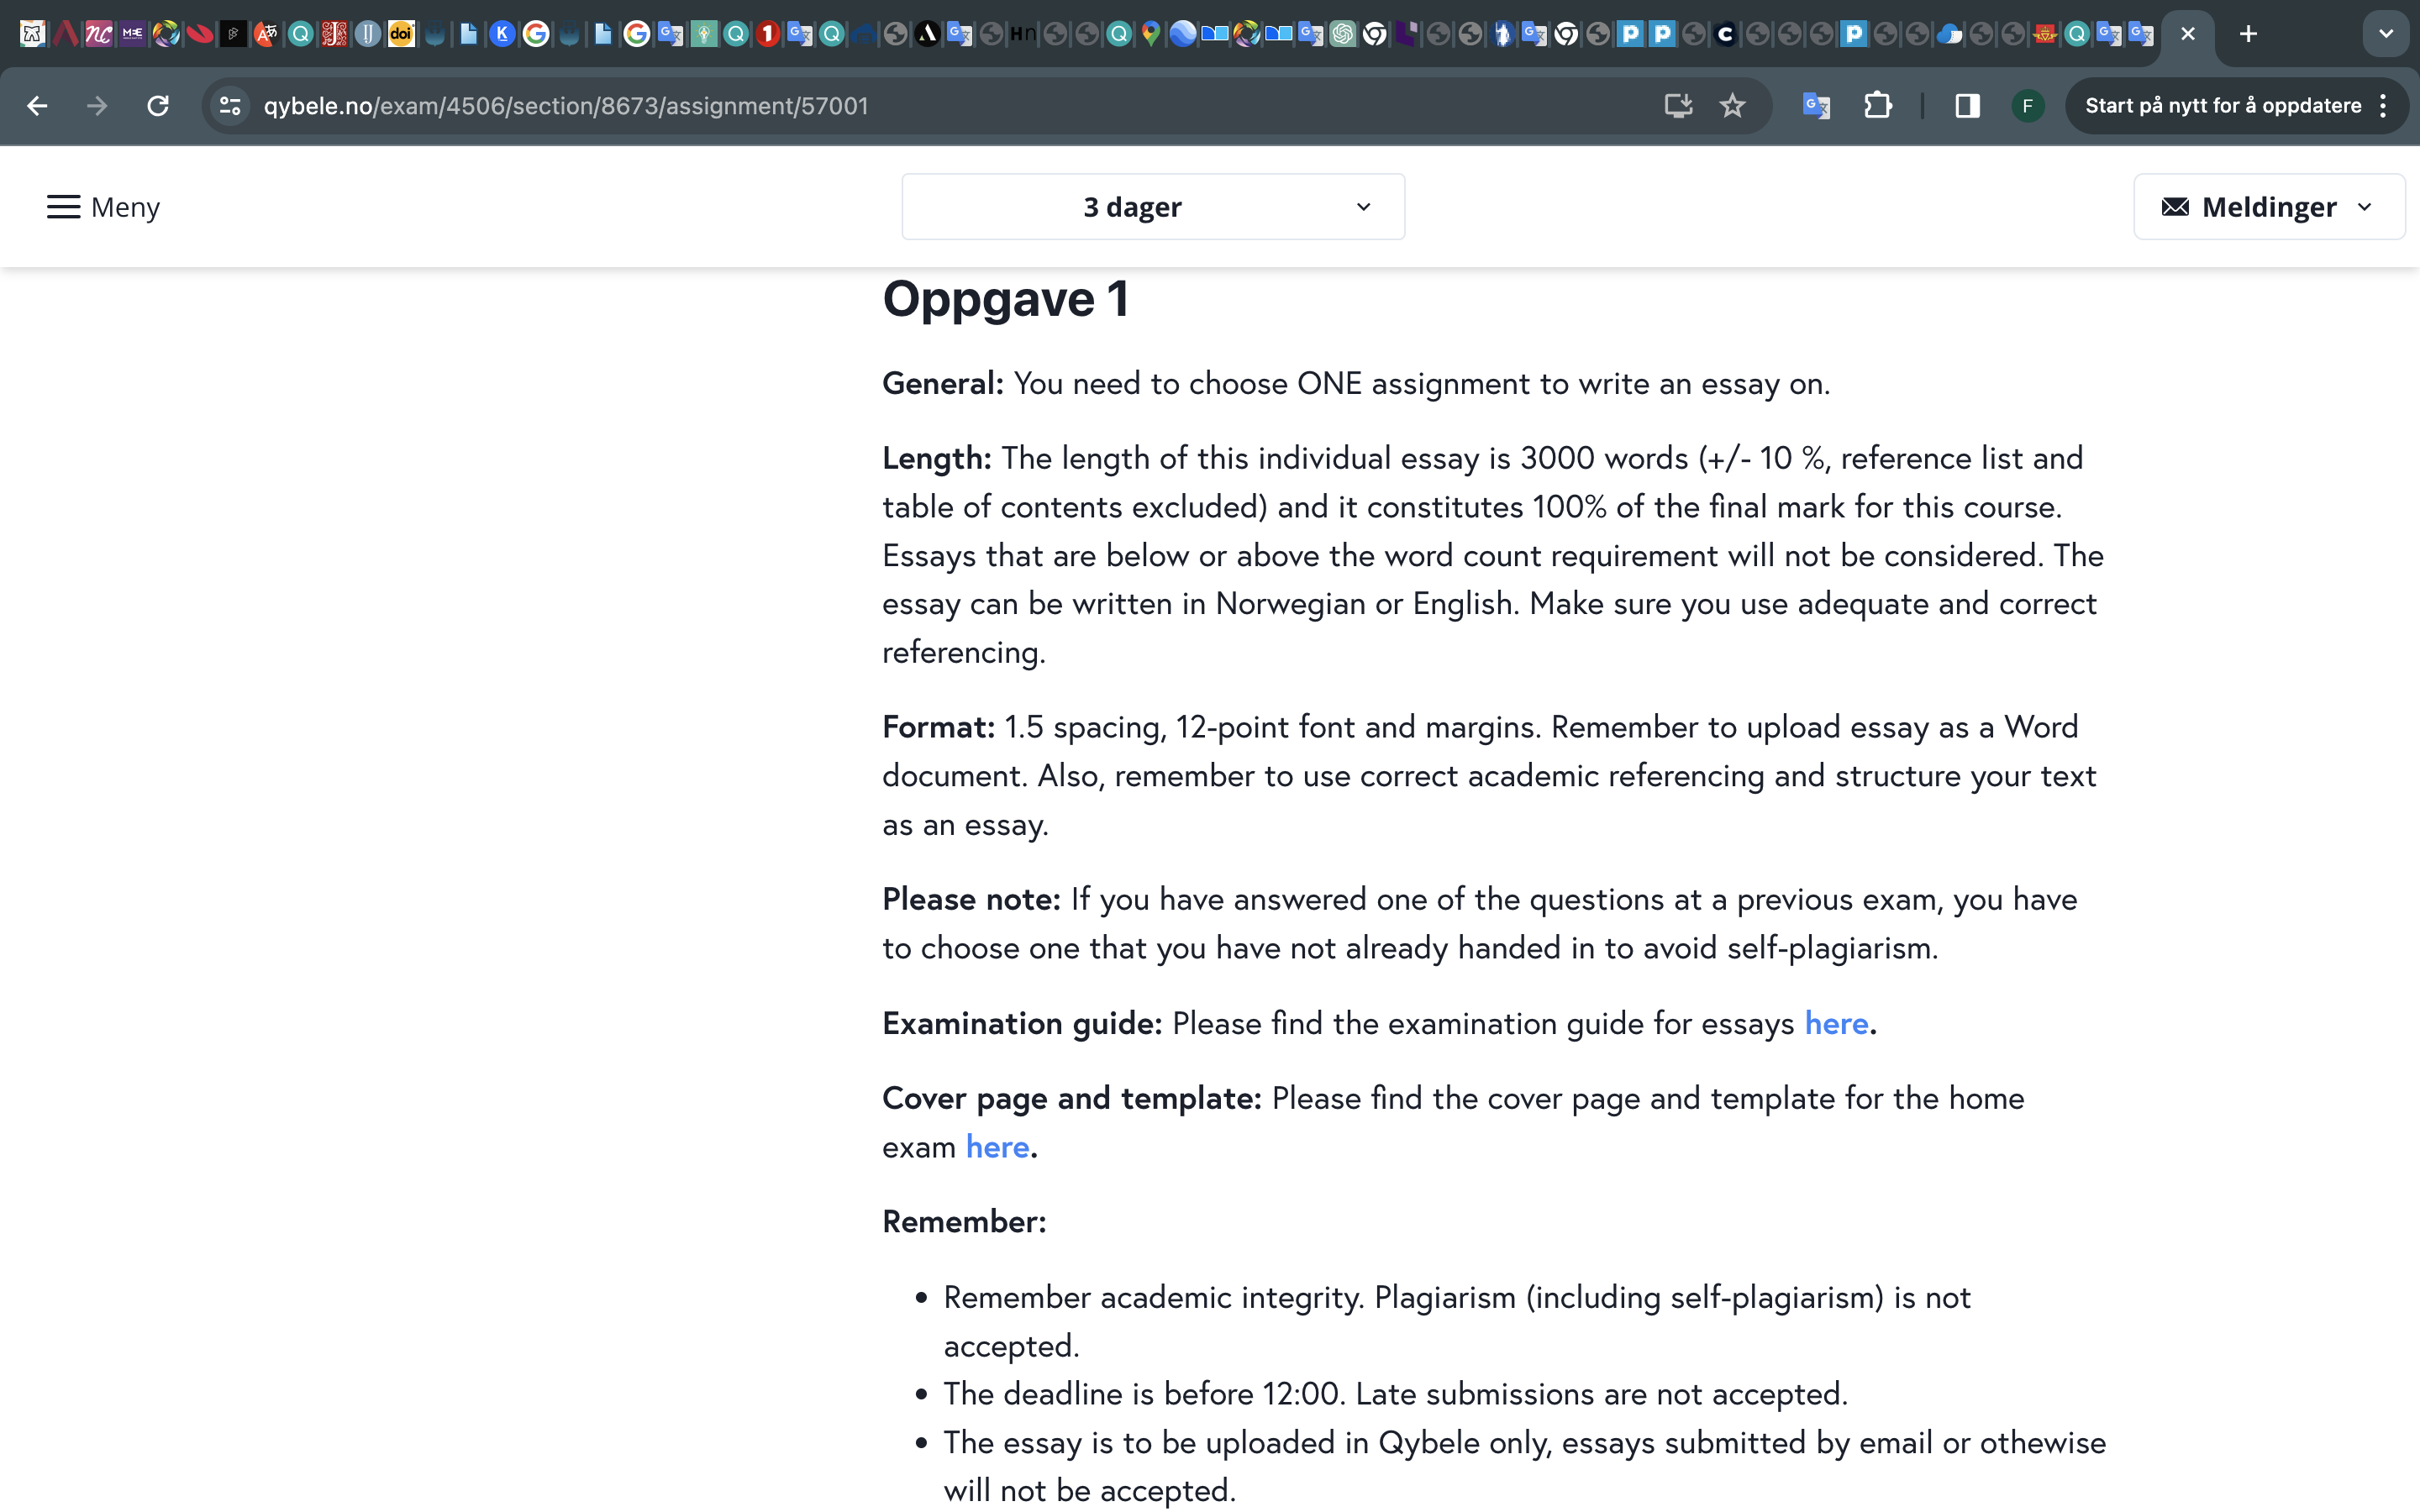Click the 'Examination guide:' label
2420x1512 pixels.
[1022, 1023]
